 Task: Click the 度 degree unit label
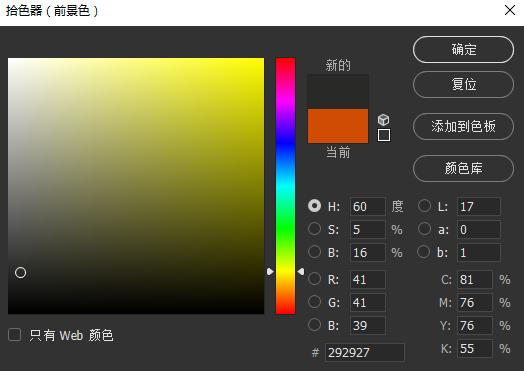click(397, 206)
